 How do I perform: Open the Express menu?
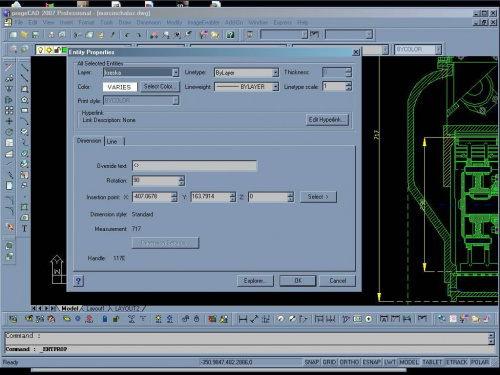283,22
